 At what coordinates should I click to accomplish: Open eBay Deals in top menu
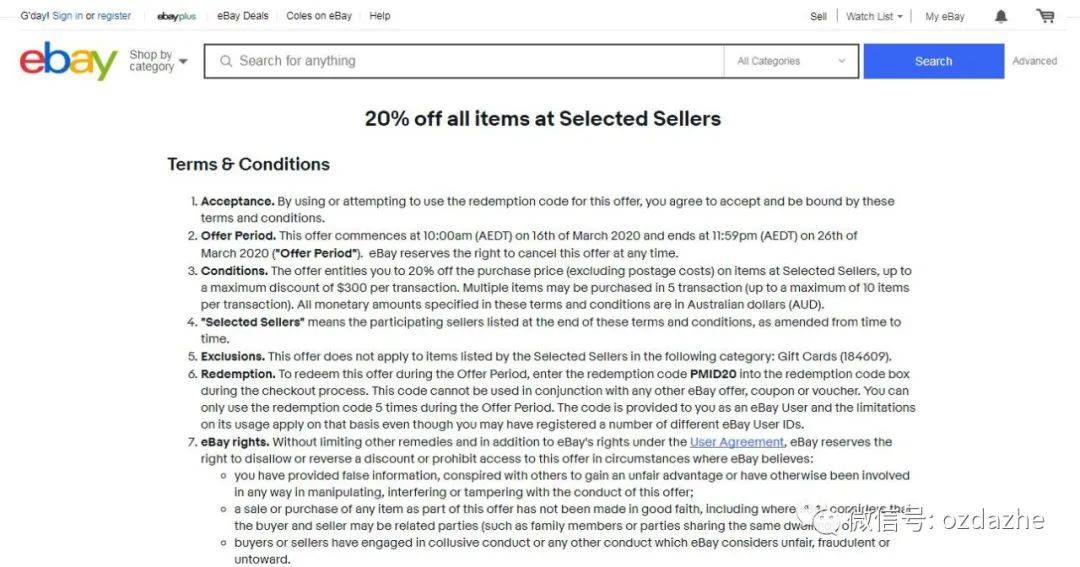pos(242,15)
